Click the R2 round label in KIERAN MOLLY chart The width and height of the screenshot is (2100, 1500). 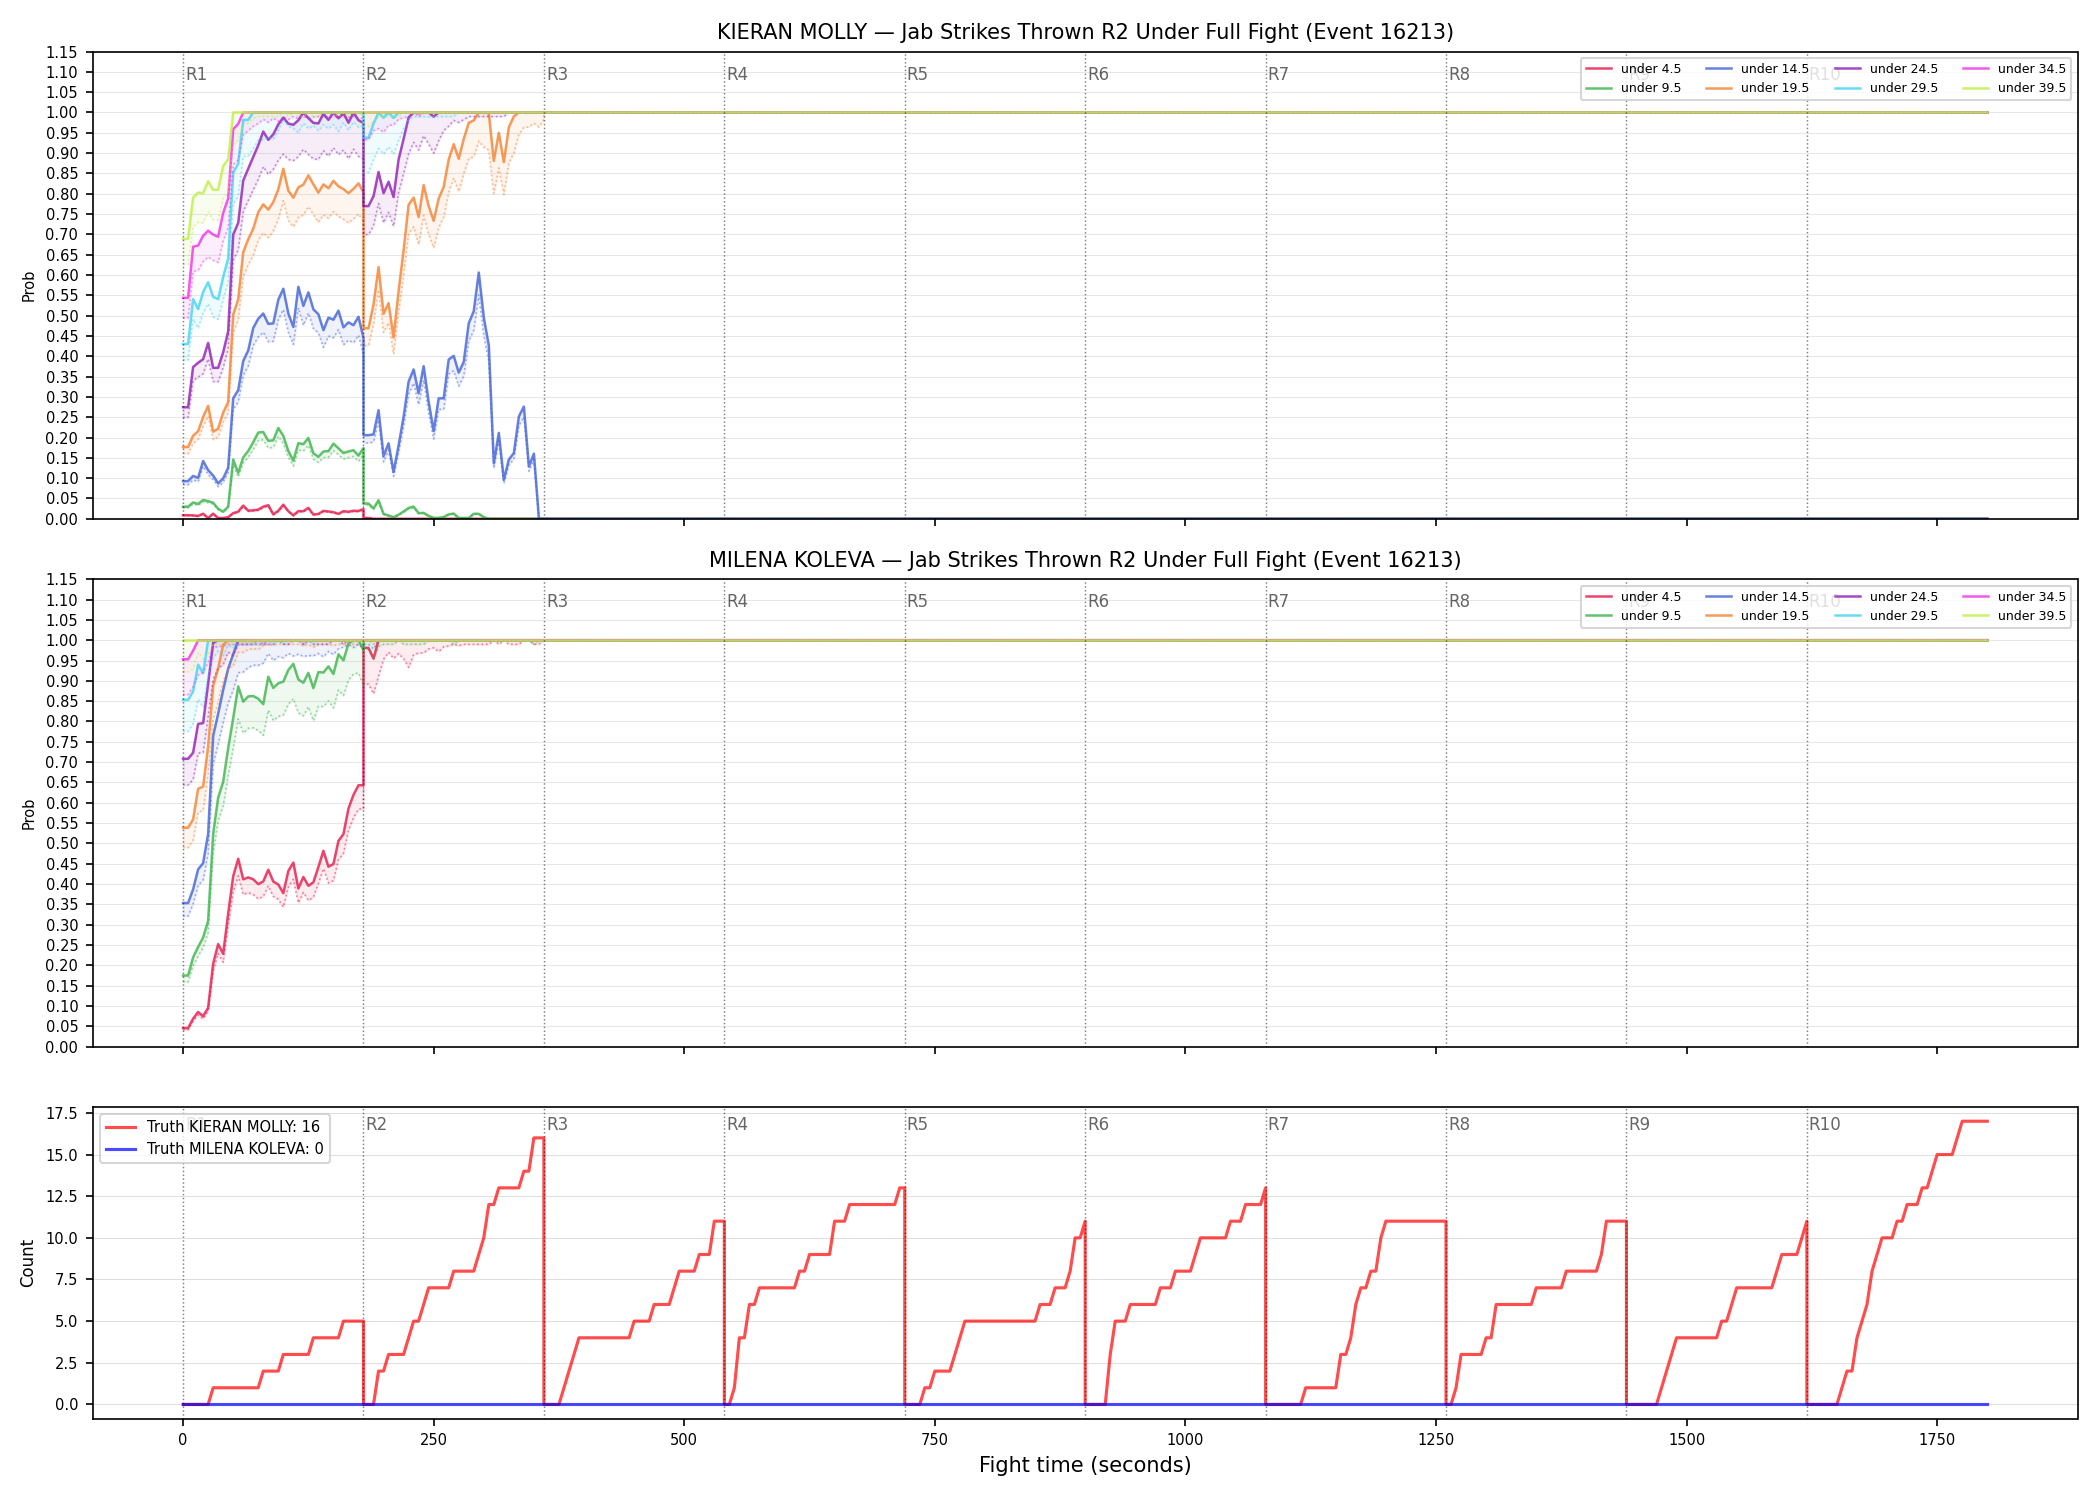(x=376, y=74)
